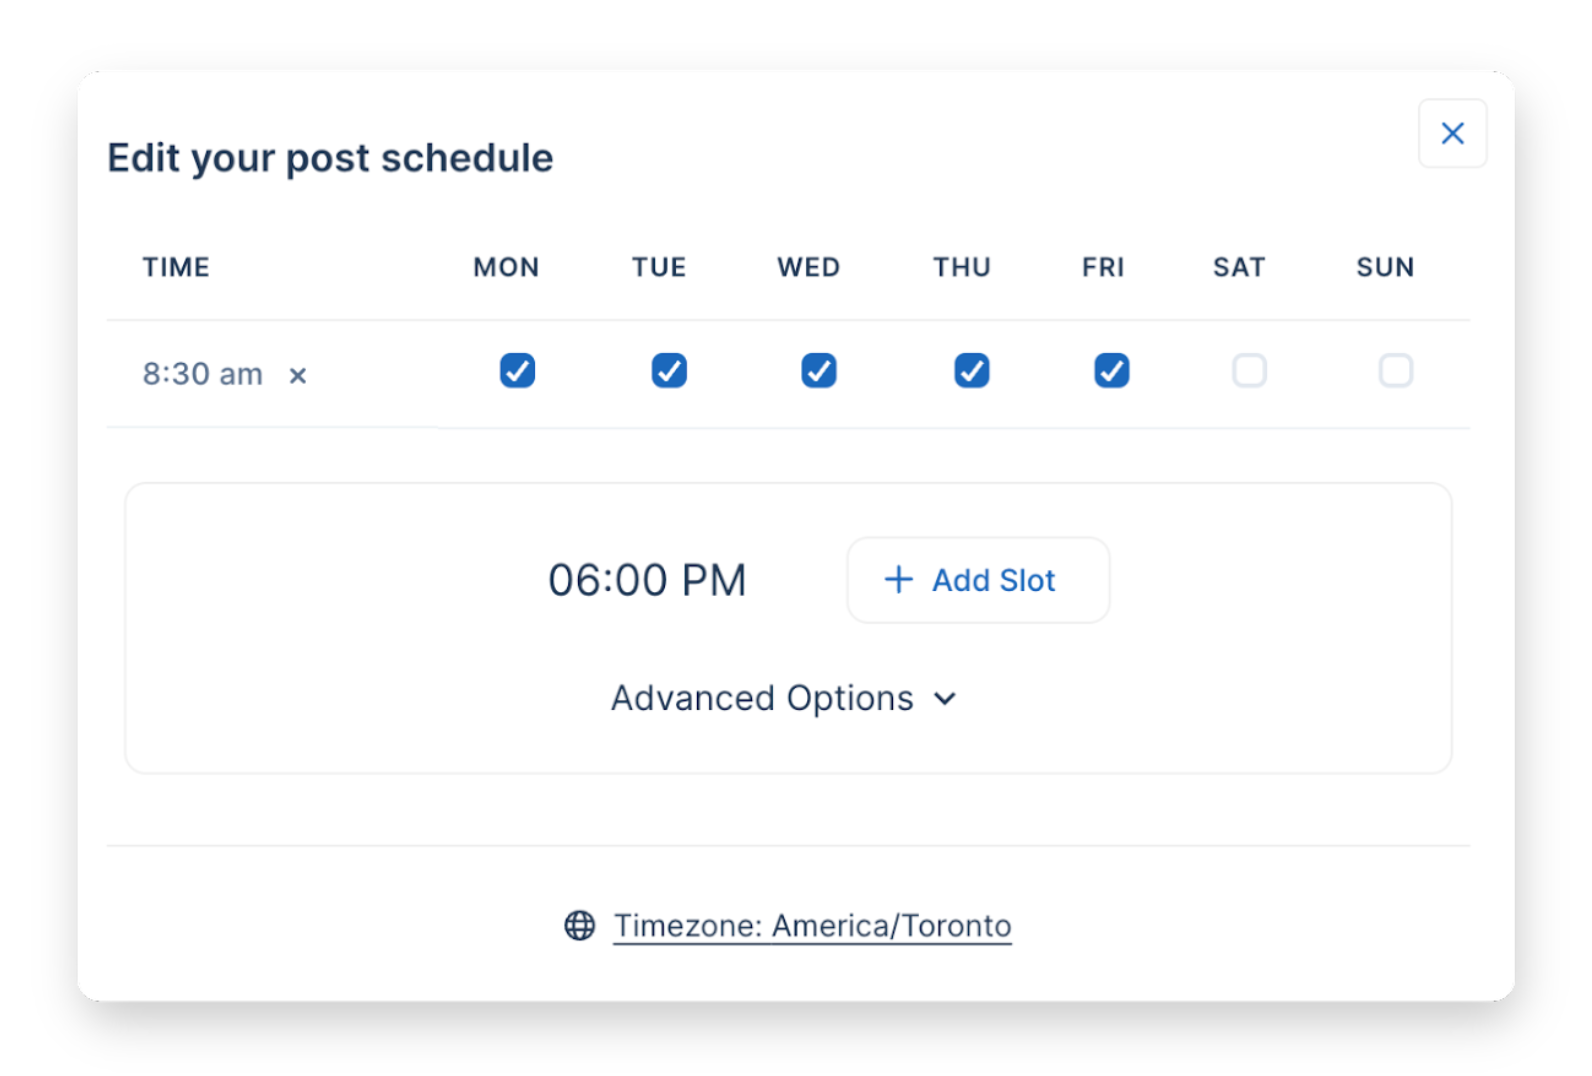This screenshot has height=1076, width=1592.
Task: Remove the 8:30 am time slot
Action: [297, 376]
